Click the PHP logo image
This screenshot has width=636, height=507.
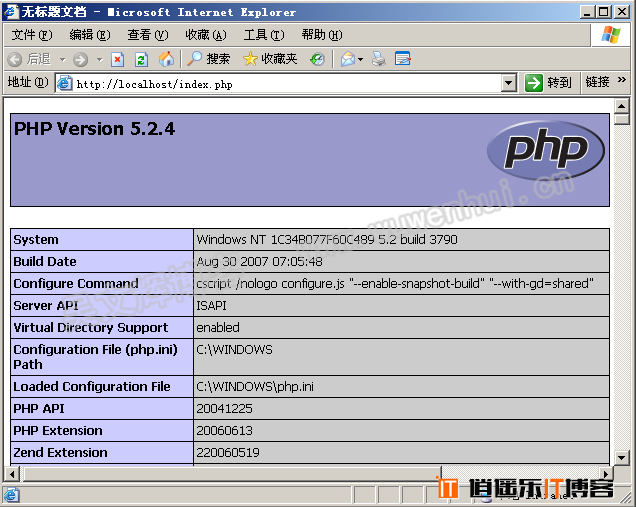click(546, 150)
